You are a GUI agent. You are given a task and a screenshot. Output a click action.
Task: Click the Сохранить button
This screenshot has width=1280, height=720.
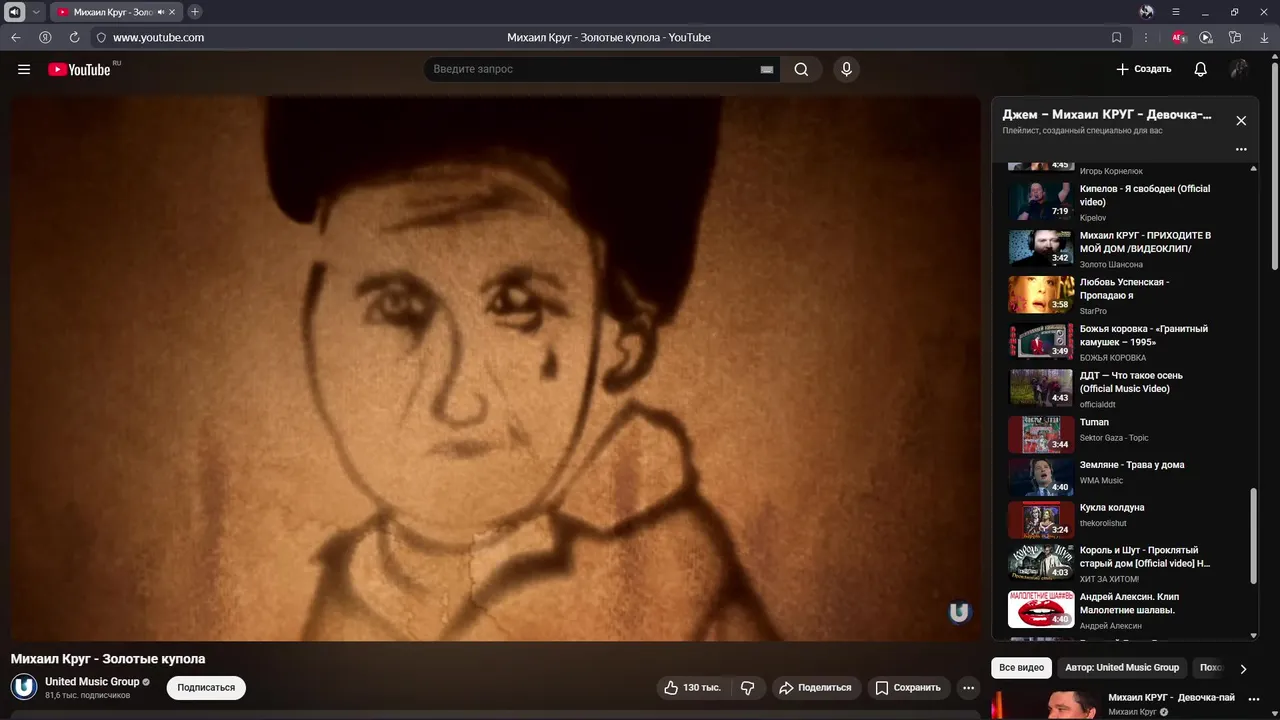point(908,687)
